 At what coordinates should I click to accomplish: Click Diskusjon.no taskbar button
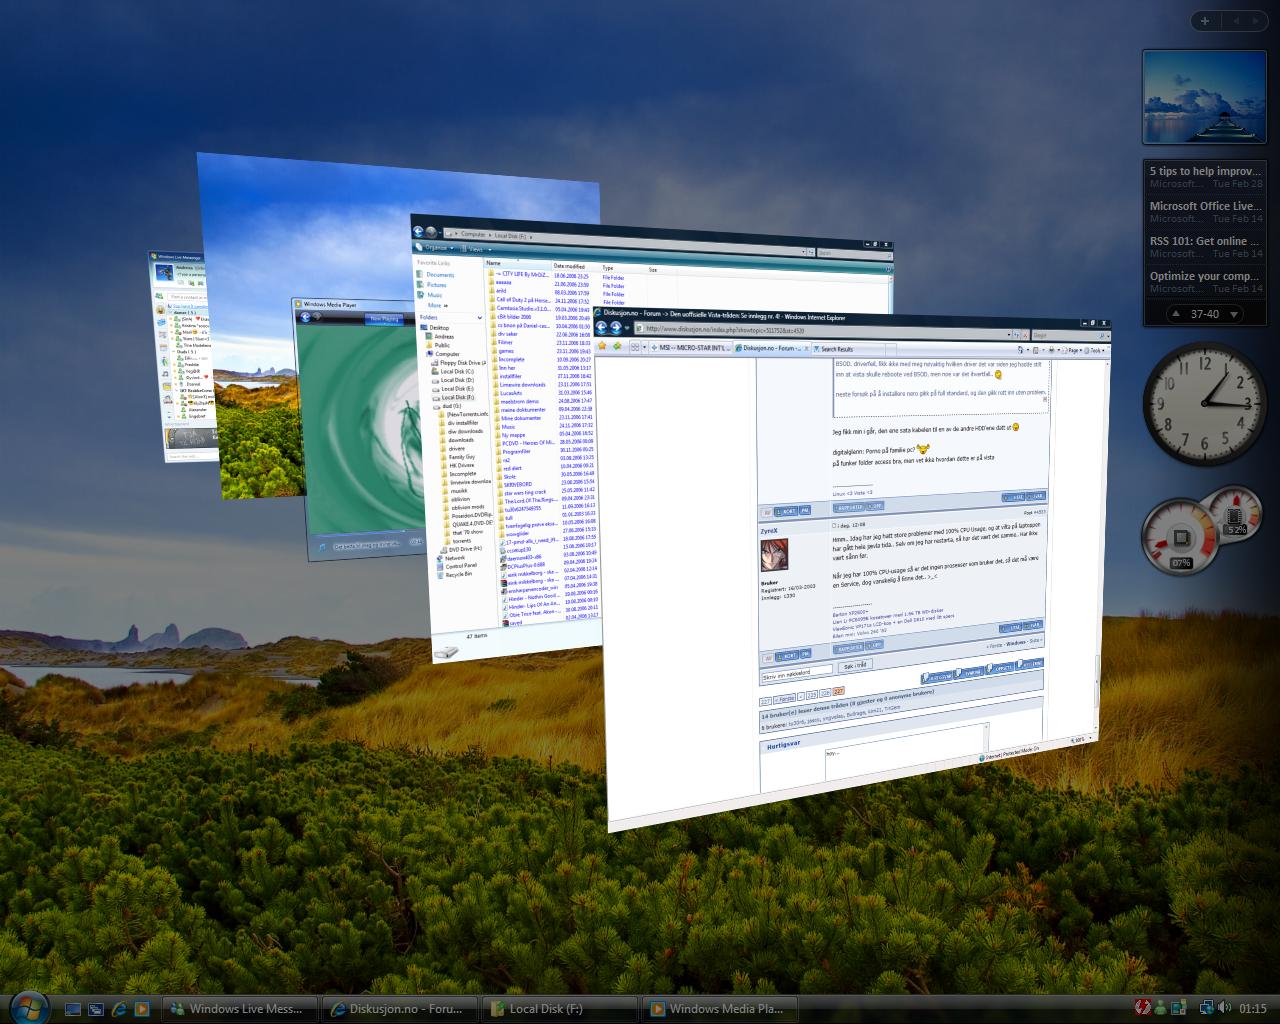tap(400, 1009)
